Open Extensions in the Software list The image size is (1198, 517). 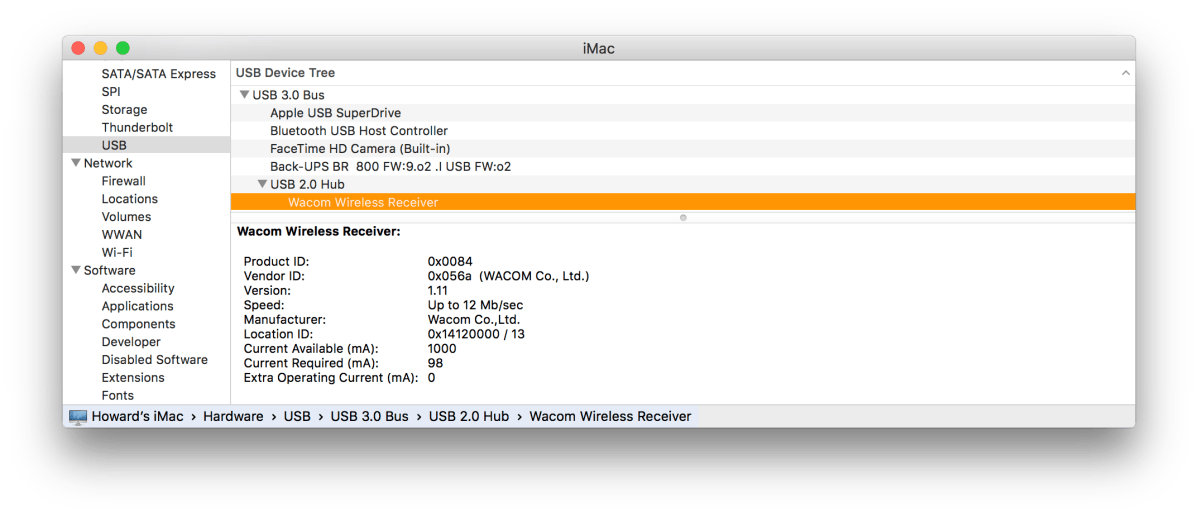[x=132, y=377]
